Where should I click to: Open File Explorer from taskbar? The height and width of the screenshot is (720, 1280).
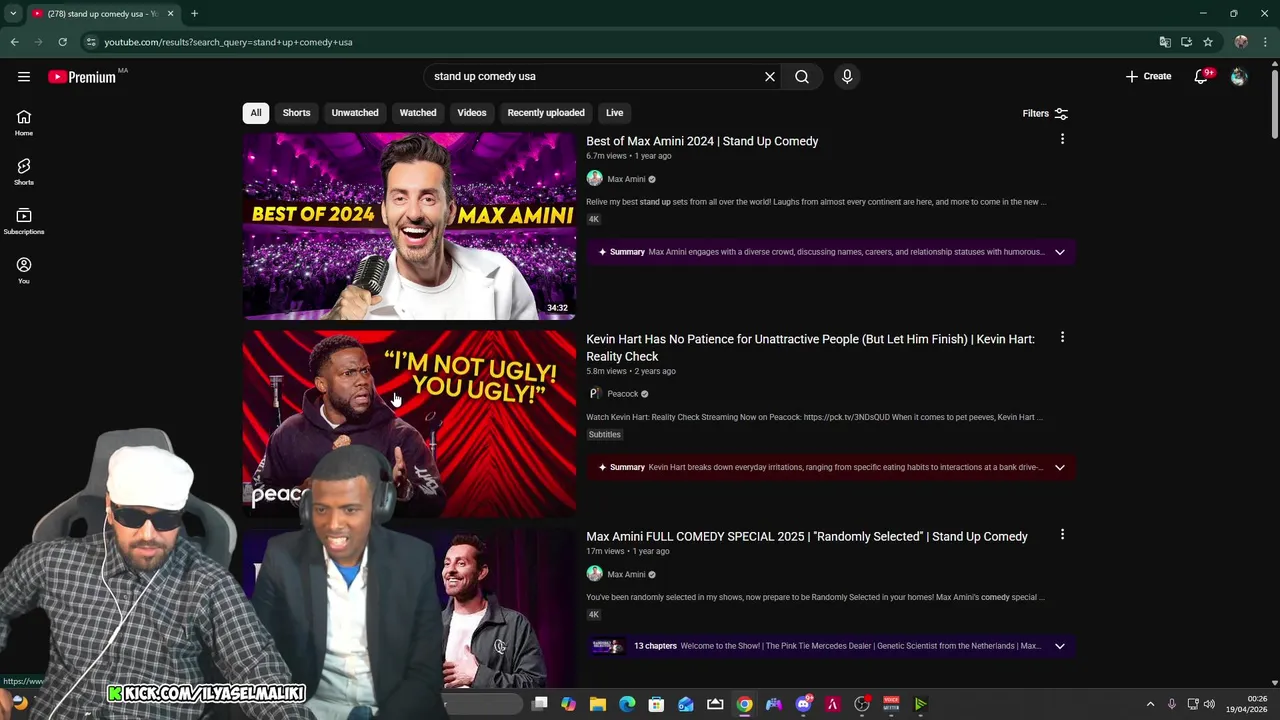coord(598,704)
